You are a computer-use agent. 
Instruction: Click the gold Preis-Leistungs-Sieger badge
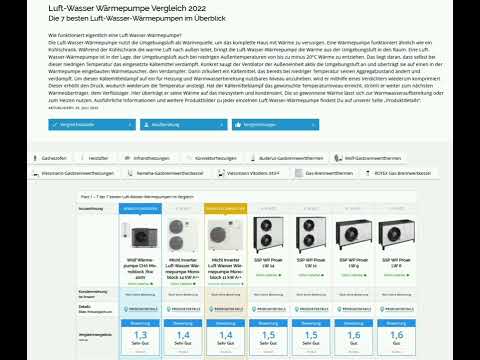[226, 209]
